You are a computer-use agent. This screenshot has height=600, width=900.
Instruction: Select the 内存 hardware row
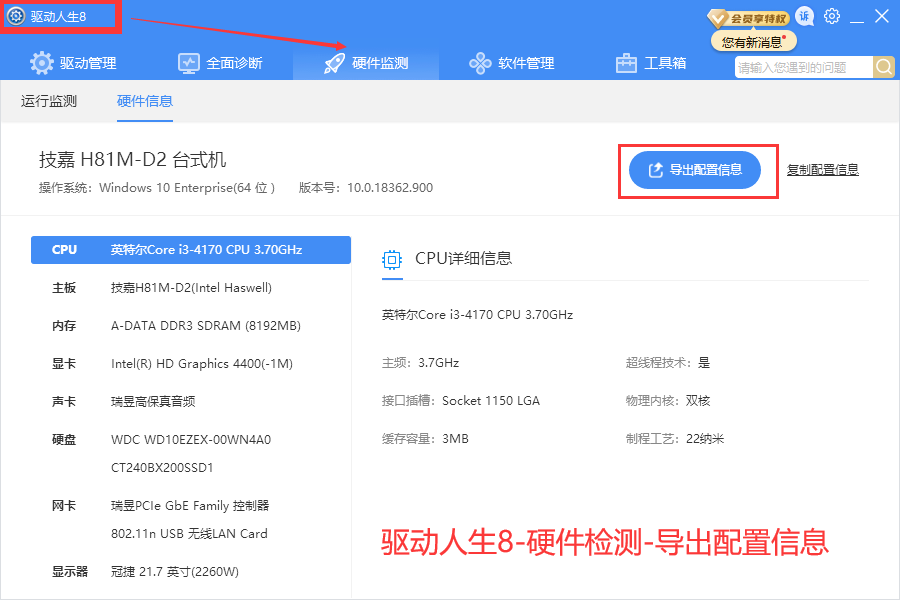coord(191,326)
